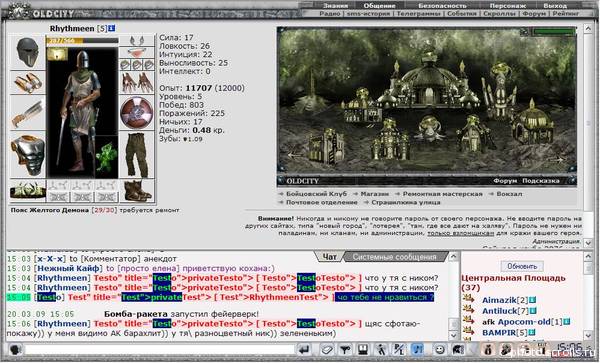Go to the Вокзал location
This screenshot has height=363, width=600.
coord(509,194)
